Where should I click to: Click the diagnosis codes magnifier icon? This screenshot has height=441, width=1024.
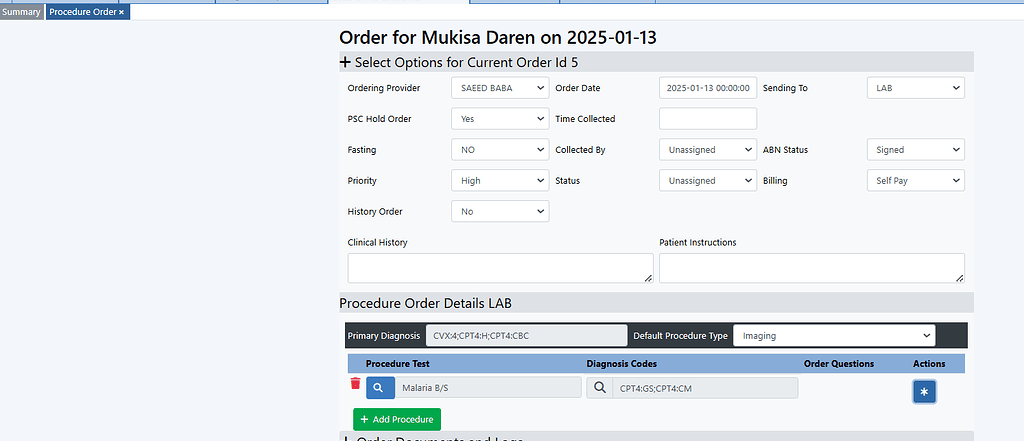tap(600, 388)
